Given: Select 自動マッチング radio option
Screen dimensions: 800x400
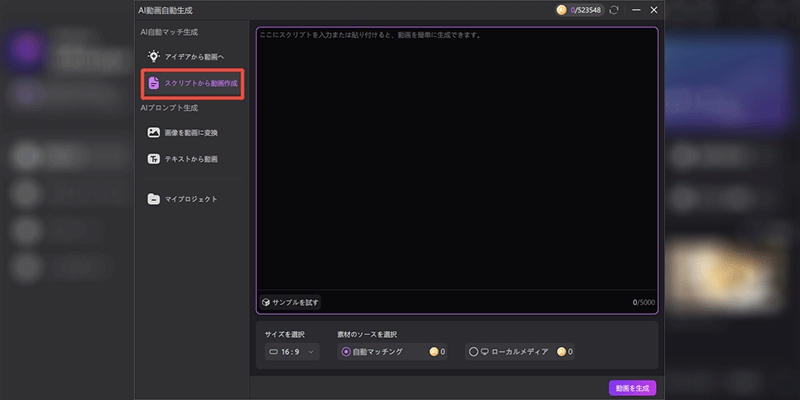Looking at the screenshot, I should pyautogui.click(x=346, y=352).
